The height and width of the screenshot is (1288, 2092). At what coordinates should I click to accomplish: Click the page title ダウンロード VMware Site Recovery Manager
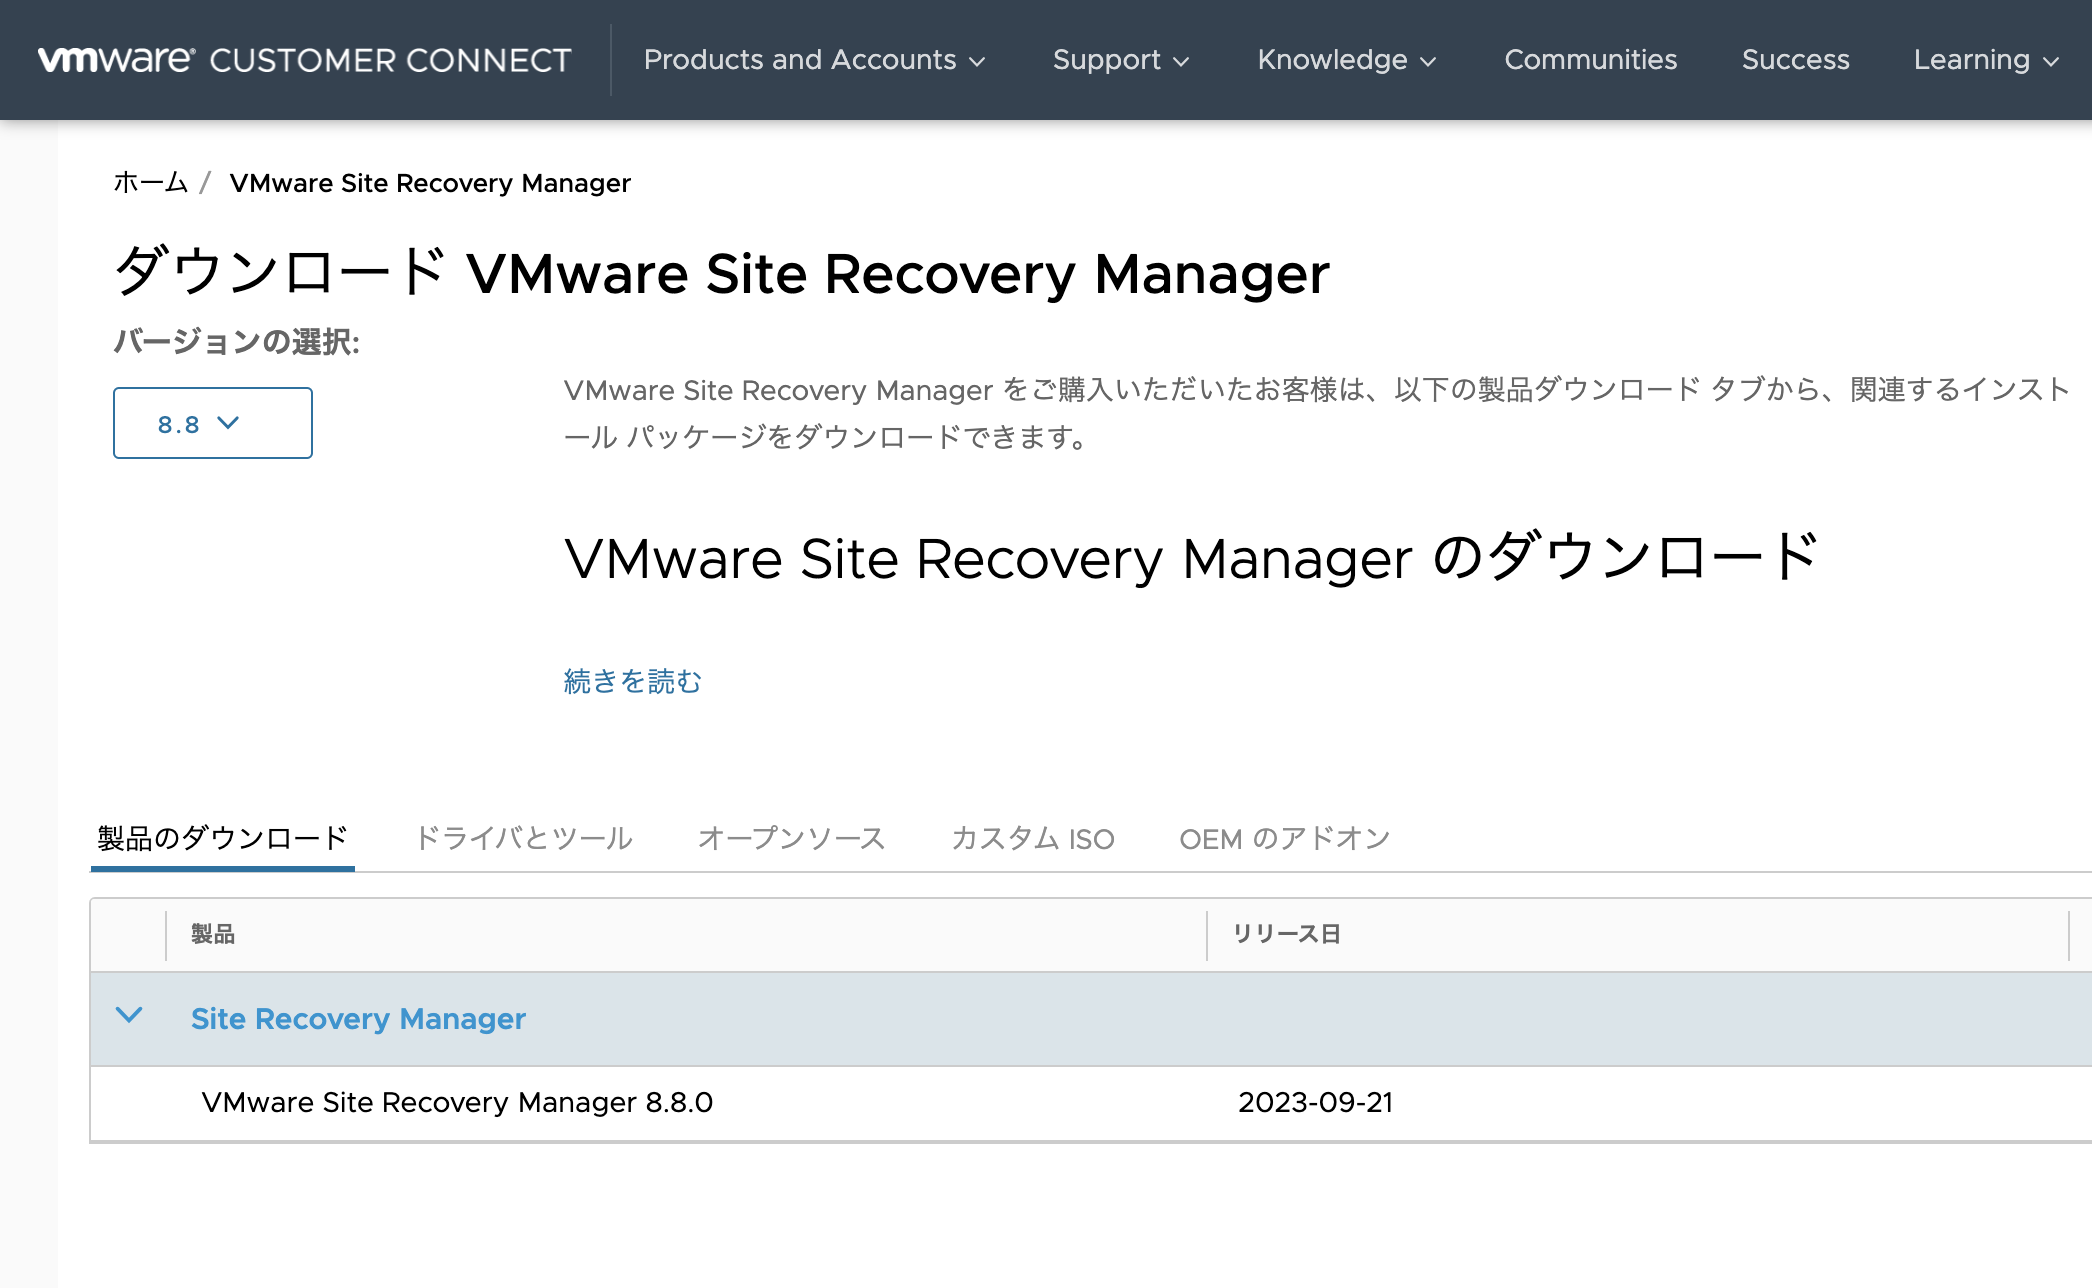click(x=721, y=273)
